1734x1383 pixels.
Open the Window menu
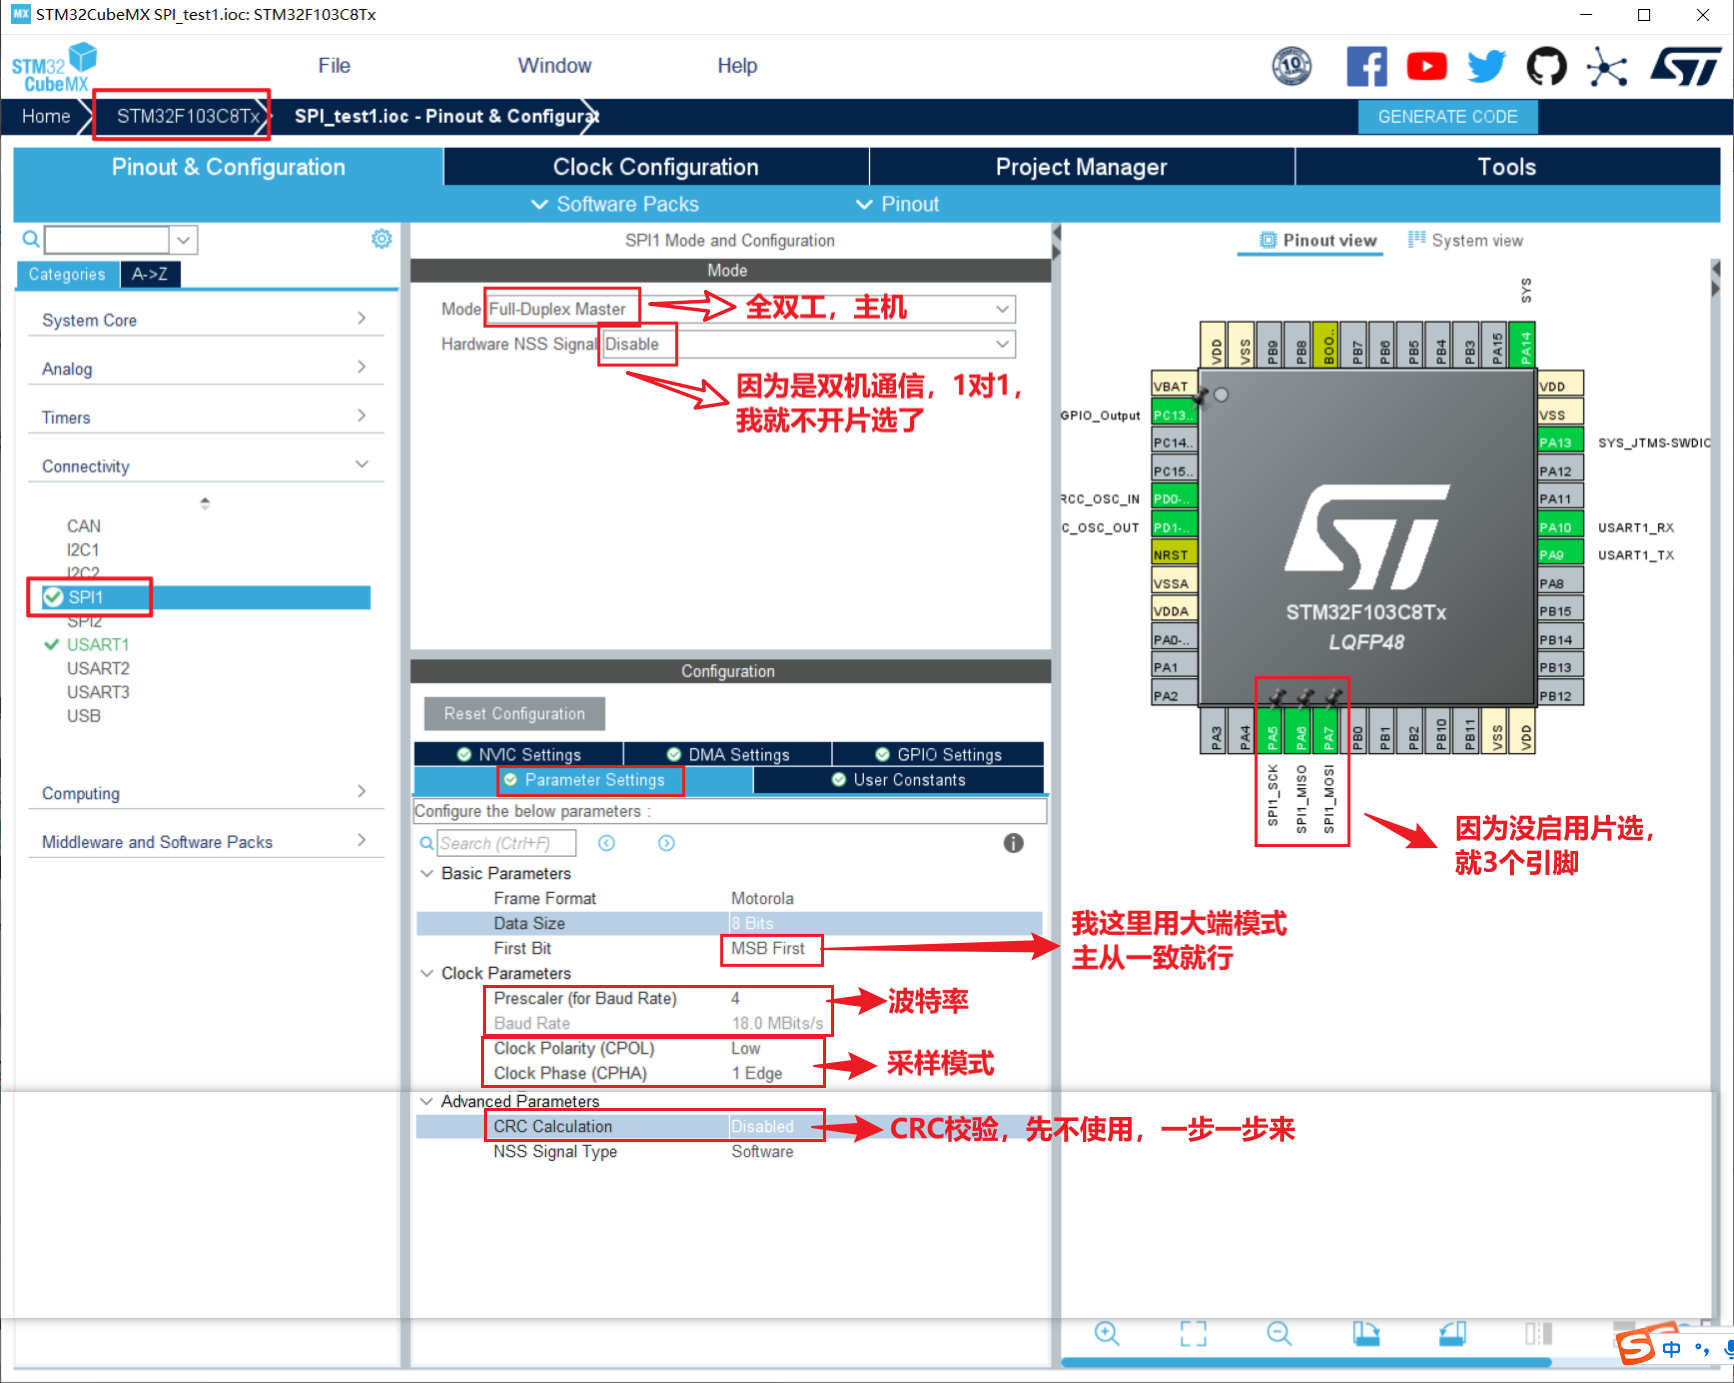coord(554,66)
